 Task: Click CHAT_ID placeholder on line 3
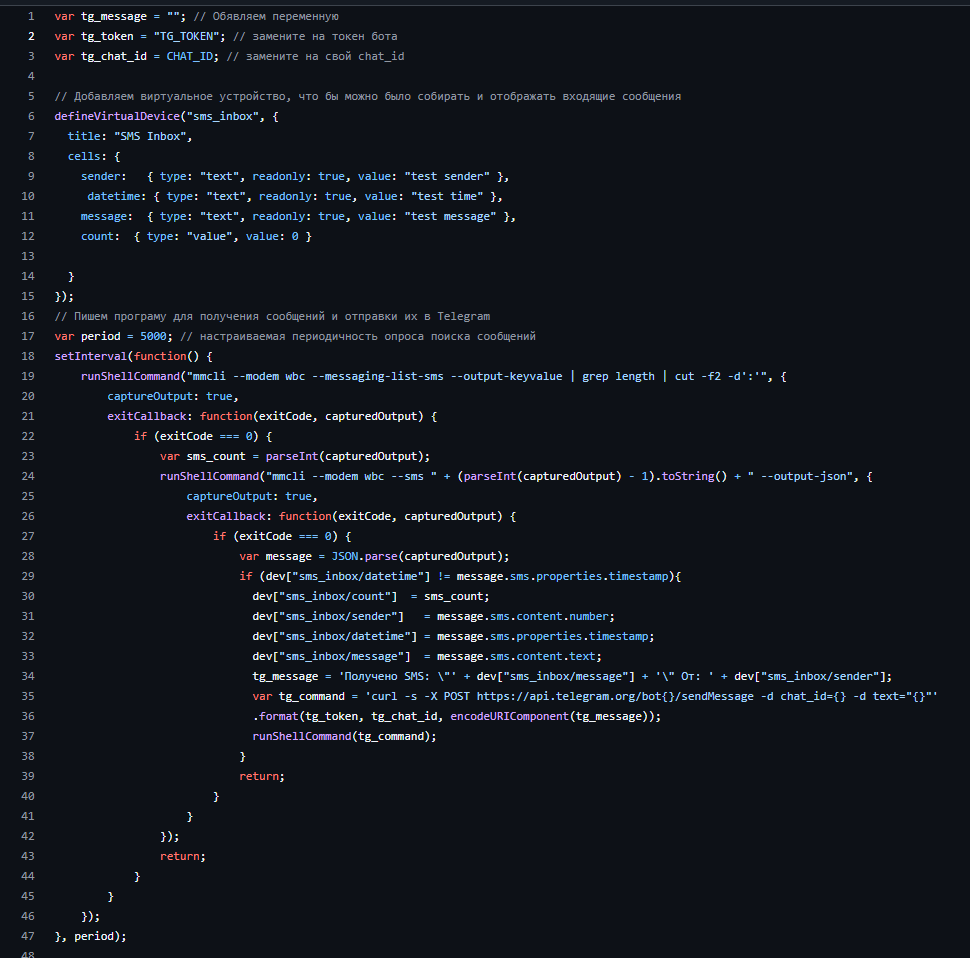pos(189,56)
